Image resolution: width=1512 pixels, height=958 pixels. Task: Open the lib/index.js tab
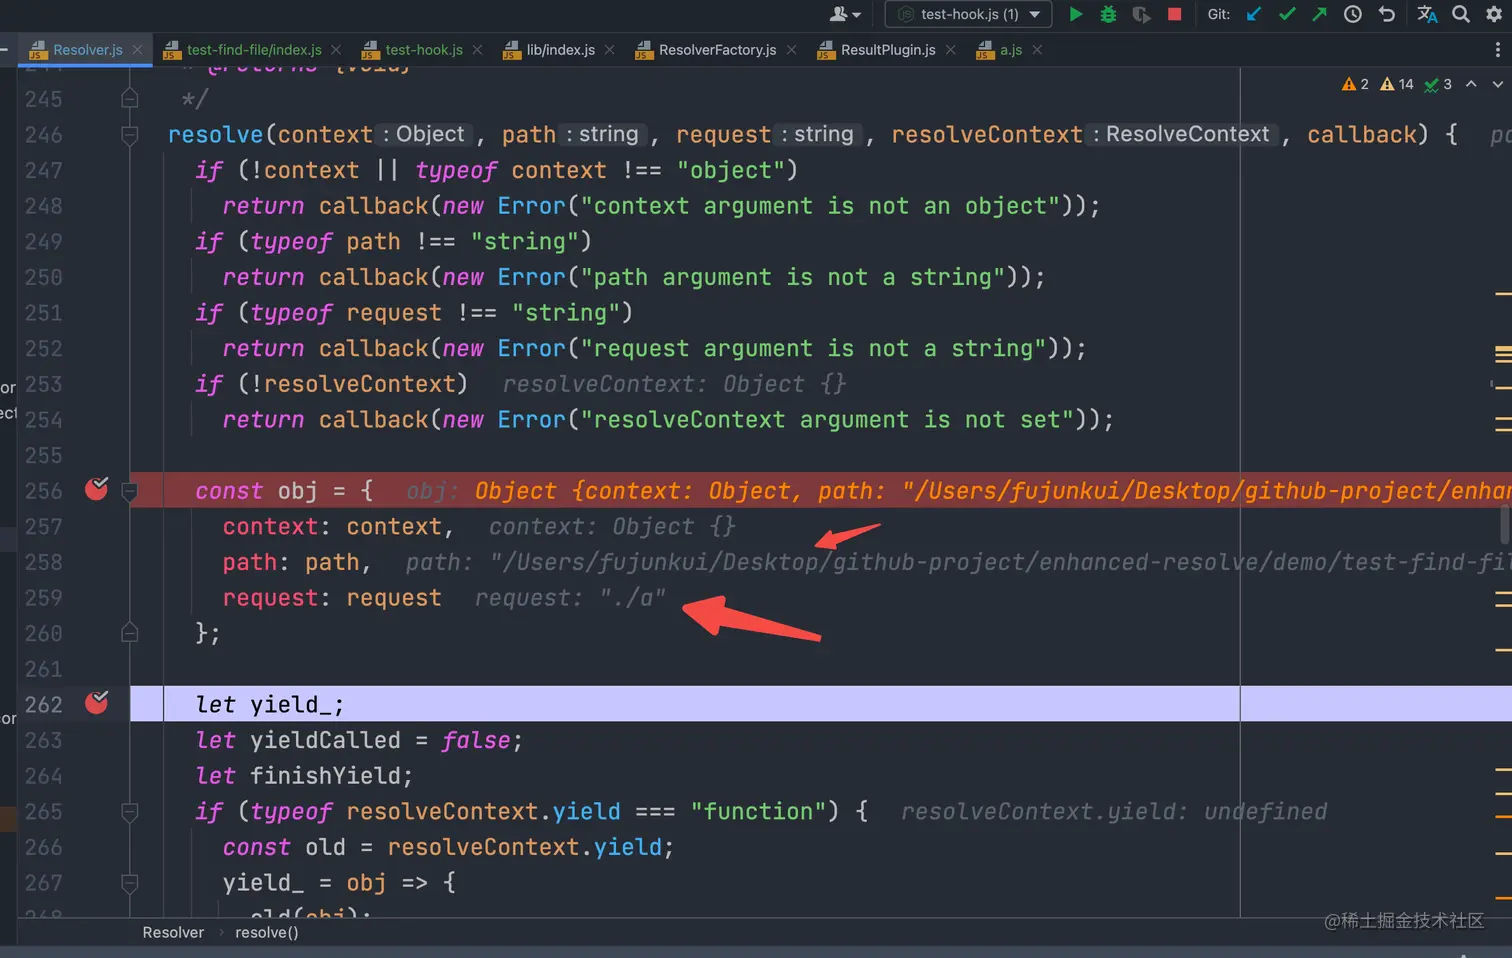click(560, 50)
